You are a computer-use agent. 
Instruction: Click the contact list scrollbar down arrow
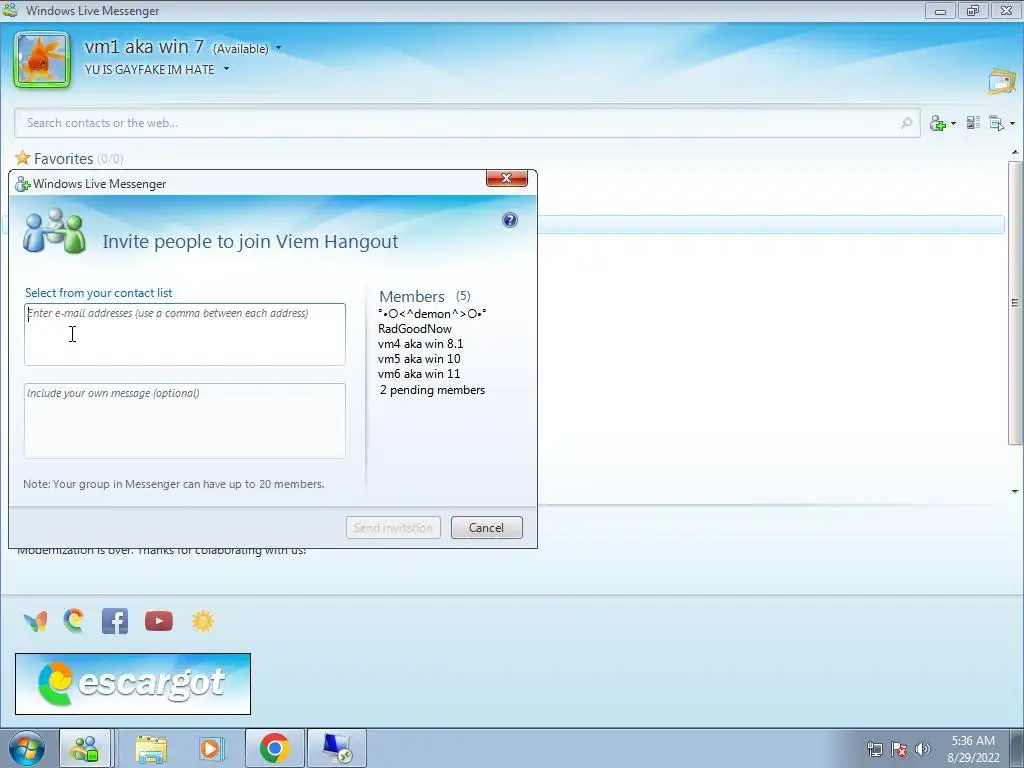point(1015,491)
